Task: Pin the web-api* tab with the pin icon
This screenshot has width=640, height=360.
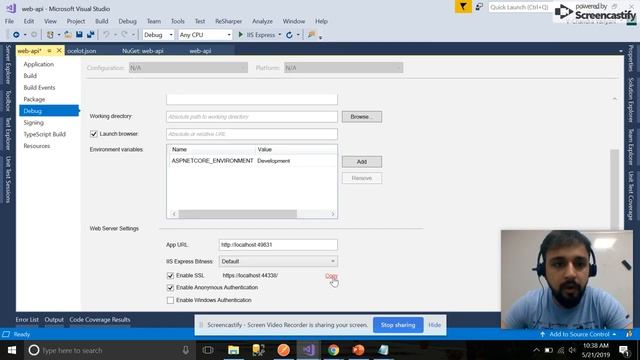Action: click(49, 51)
